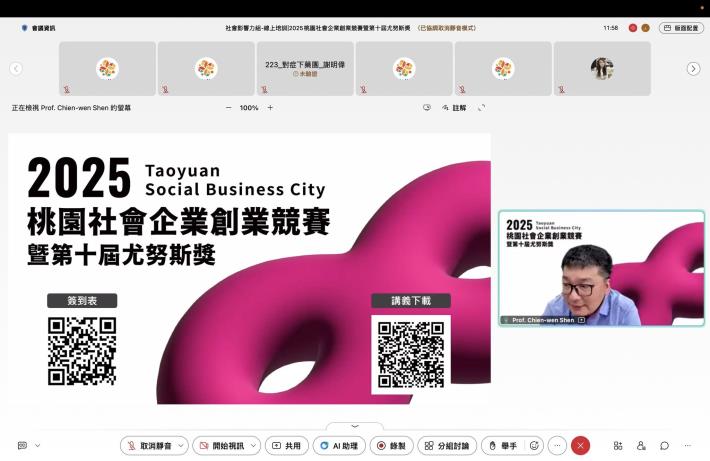Click the text 正在檢視 Prof. Chien-wen Shen 的螢幕
Viewport: 710px width, 461px height.
point(71,108)
